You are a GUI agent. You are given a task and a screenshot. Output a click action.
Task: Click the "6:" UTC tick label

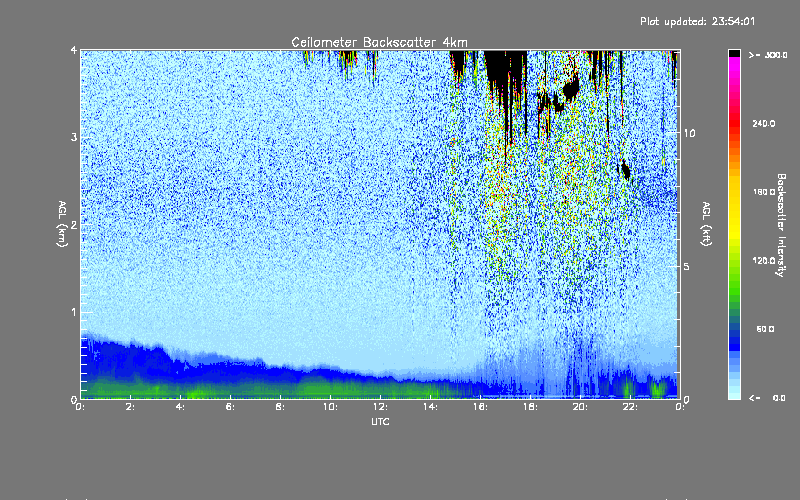point(231,407)
